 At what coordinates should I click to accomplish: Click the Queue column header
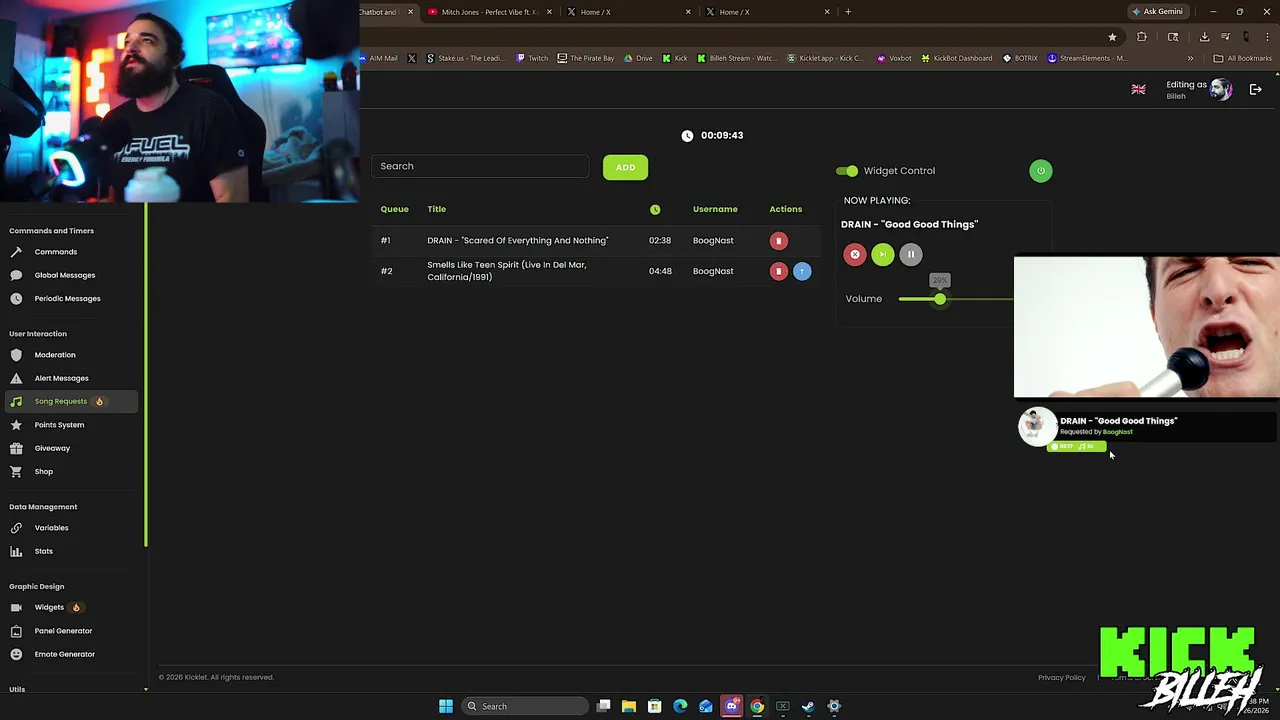[394, 209]
